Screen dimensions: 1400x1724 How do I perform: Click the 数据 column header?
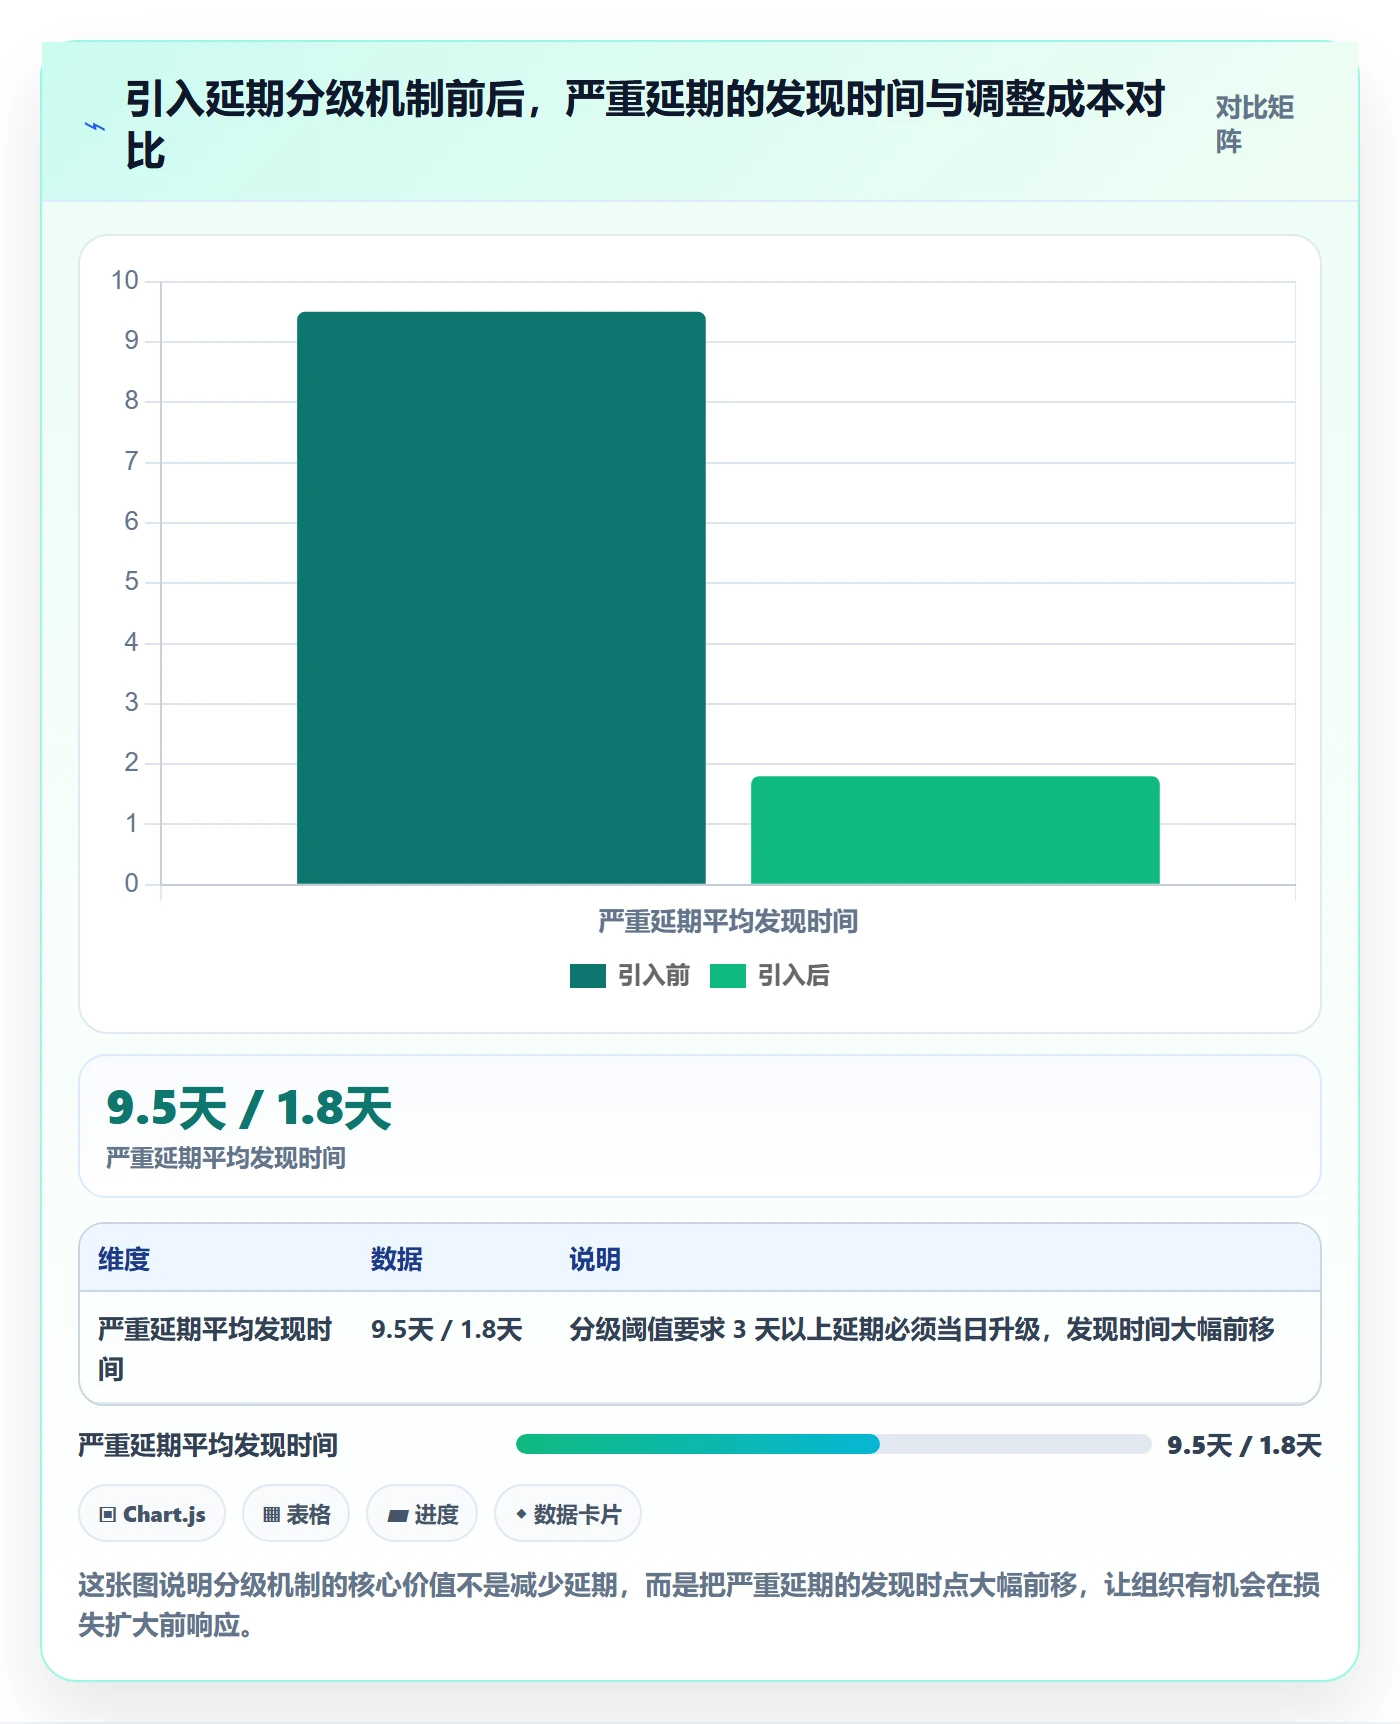(x=397, y=1259)
